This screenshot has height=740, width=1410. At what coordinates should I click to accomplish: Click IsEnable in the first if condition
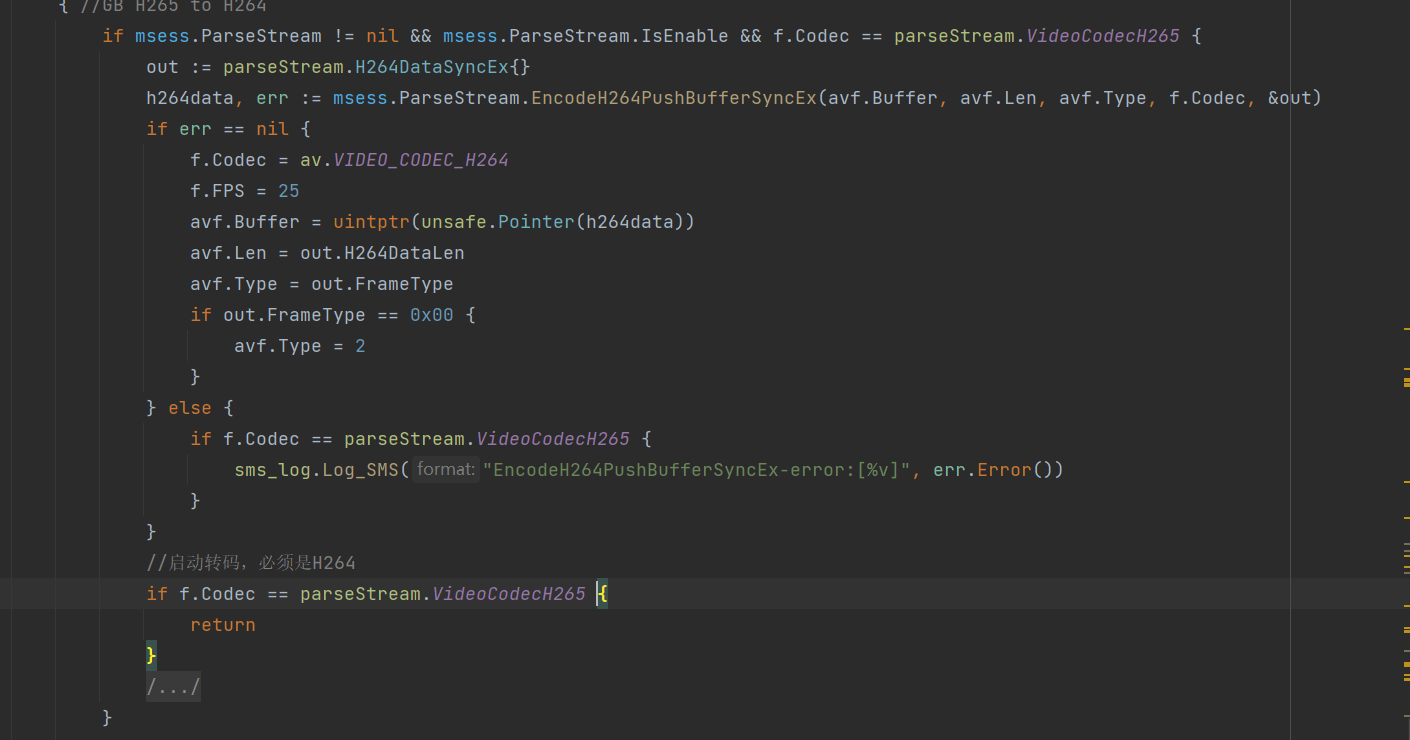click(x=684, y=36)
